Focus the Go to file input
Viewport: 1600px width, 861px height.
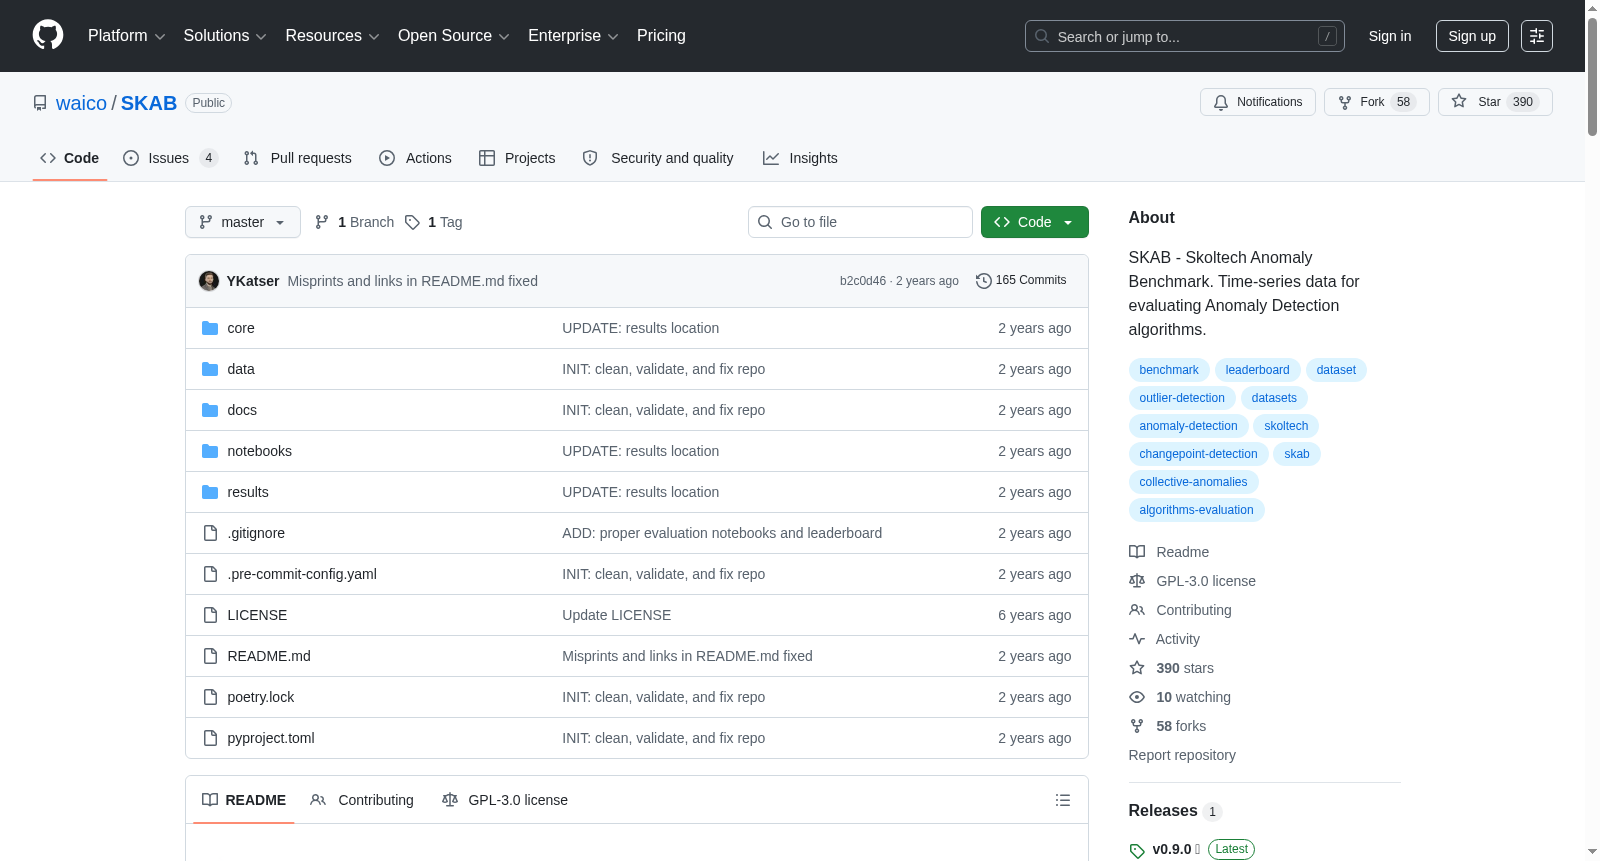tap(860, 222)
